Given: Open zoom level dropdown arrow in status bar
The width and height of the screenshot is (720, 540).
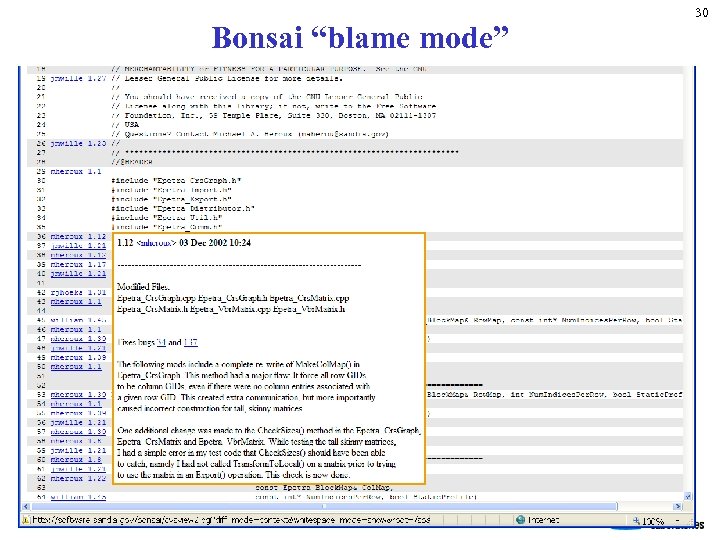Looking at the screenshot, I should [x=678, y=521].
